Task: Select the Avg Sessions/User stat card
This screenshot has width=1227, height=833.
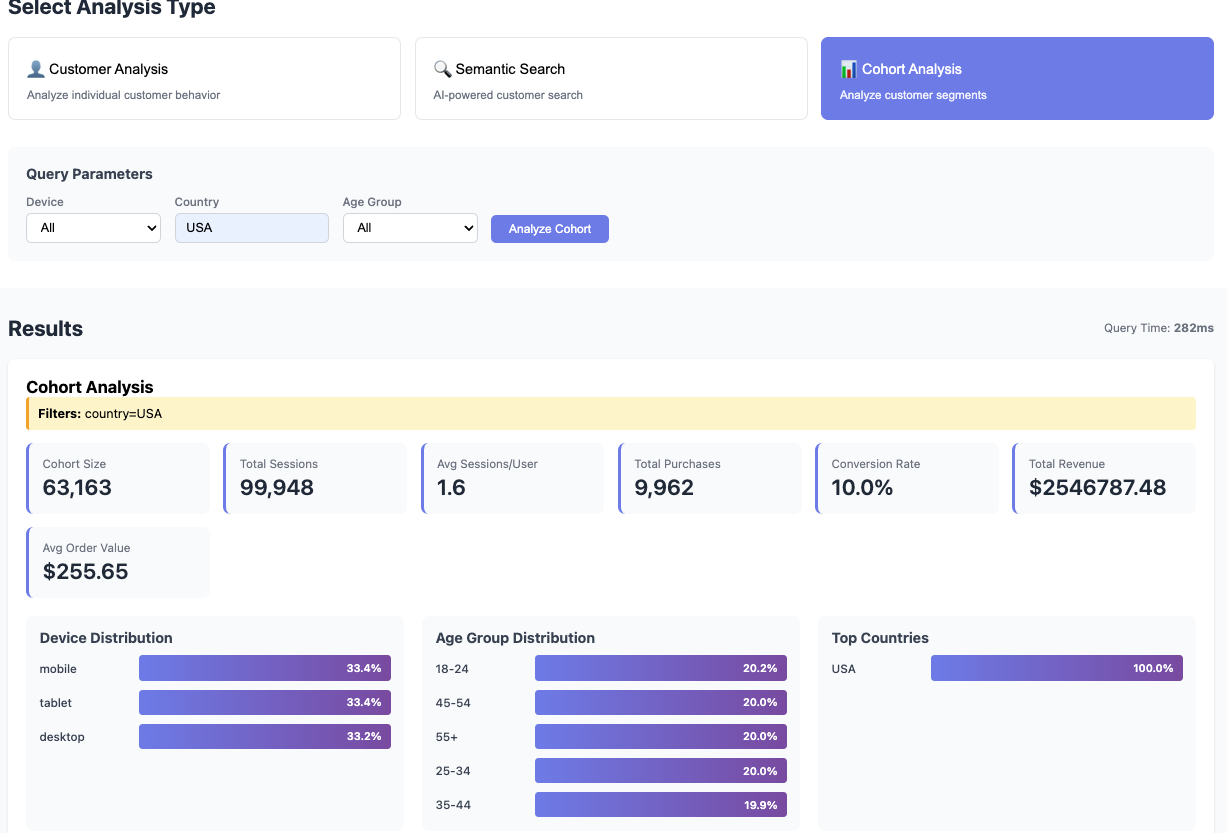Action: (x=512, y=478)
